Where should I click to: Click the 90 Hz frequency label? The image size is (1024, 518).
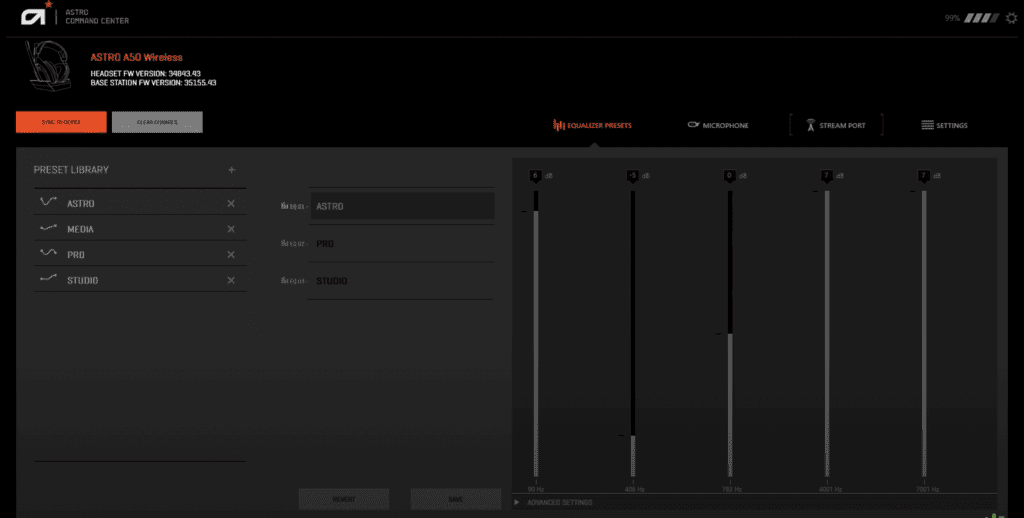[536, 489]
